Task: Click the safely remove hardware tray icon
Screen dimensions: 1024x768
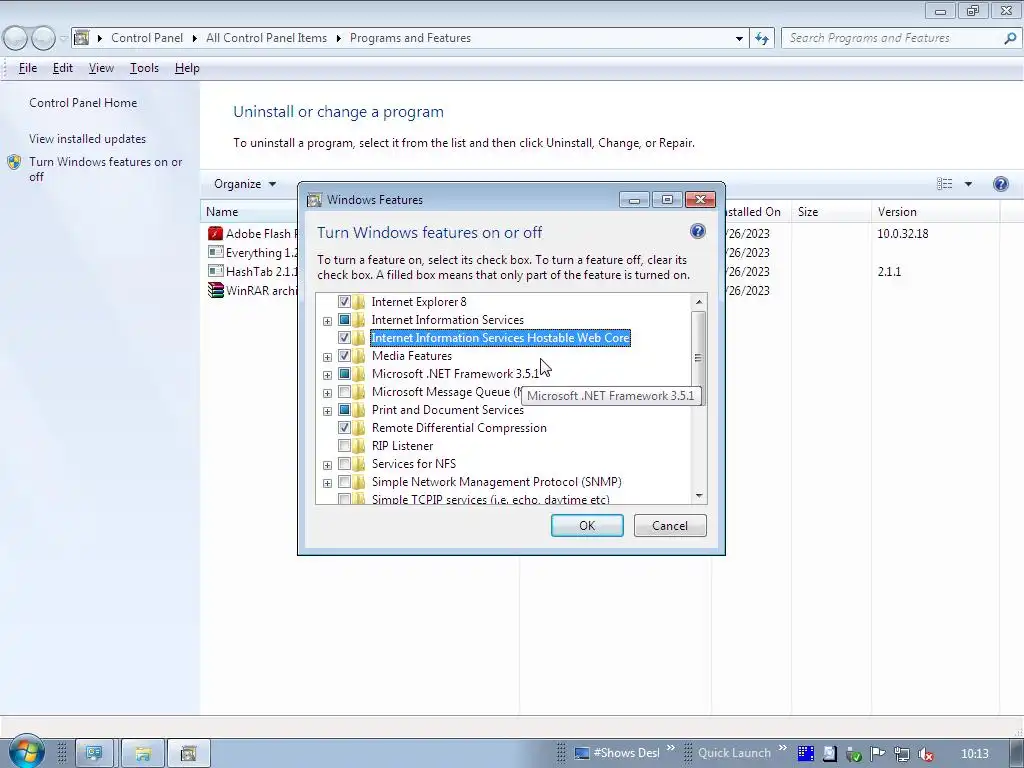Action: (x=853, y=754)
